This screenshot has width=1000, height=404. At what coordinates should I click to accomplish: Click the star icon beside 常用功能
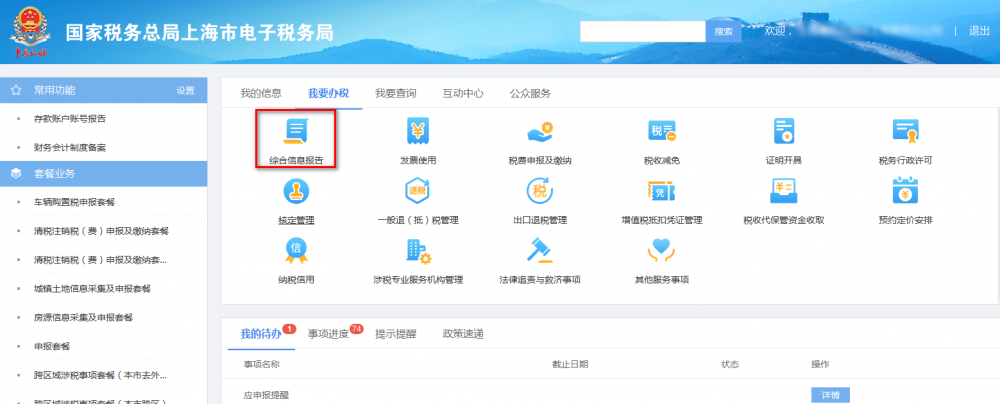(x=16, y=90)
